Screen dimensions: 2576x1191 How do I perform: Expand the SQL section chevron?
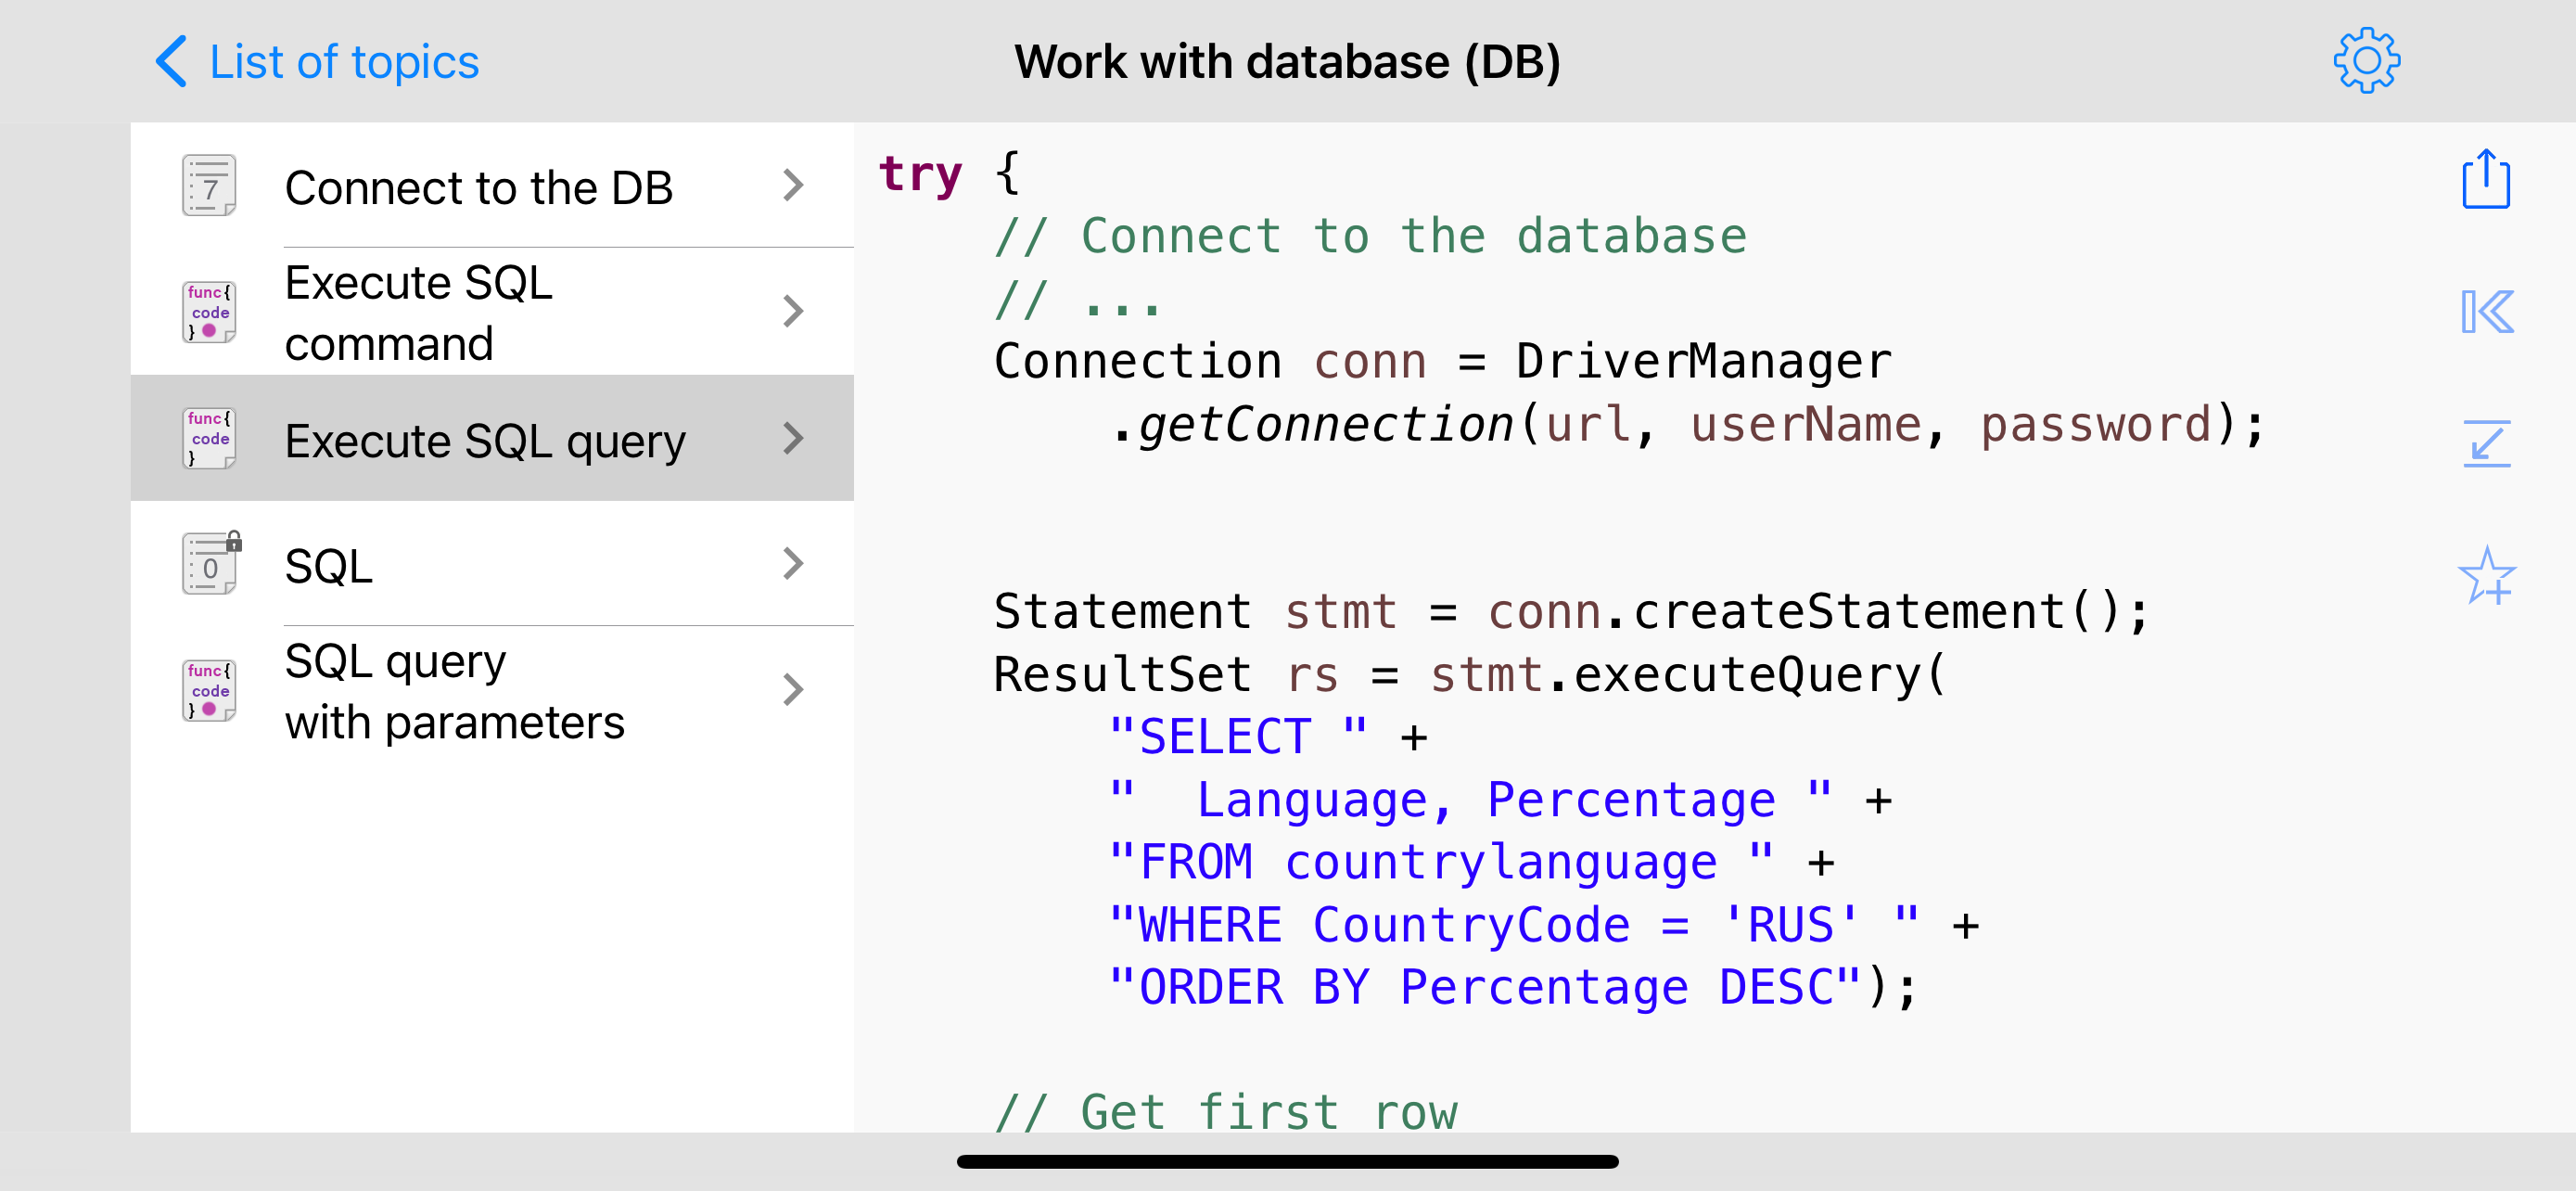pos(793,564)
